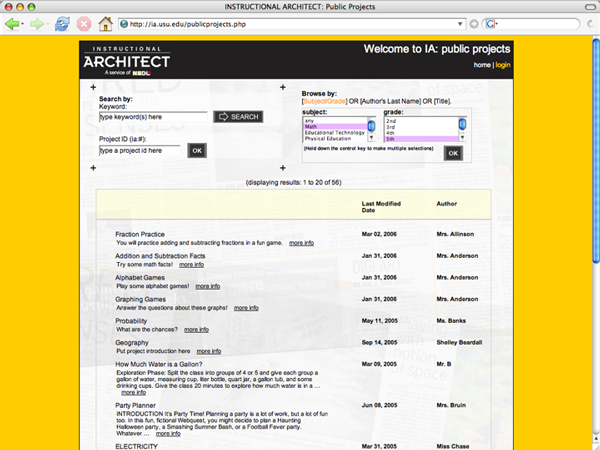Click the date May 11, 2005
This screenshot has height=450, width=600.
pyautogui.click(x=380, y=321)
